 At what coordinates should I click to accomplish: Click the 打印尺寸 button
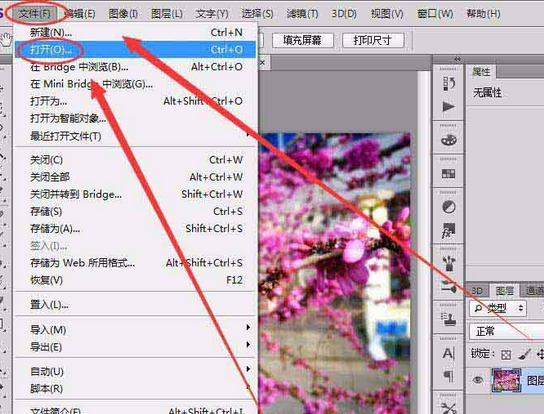coord(373,40)
